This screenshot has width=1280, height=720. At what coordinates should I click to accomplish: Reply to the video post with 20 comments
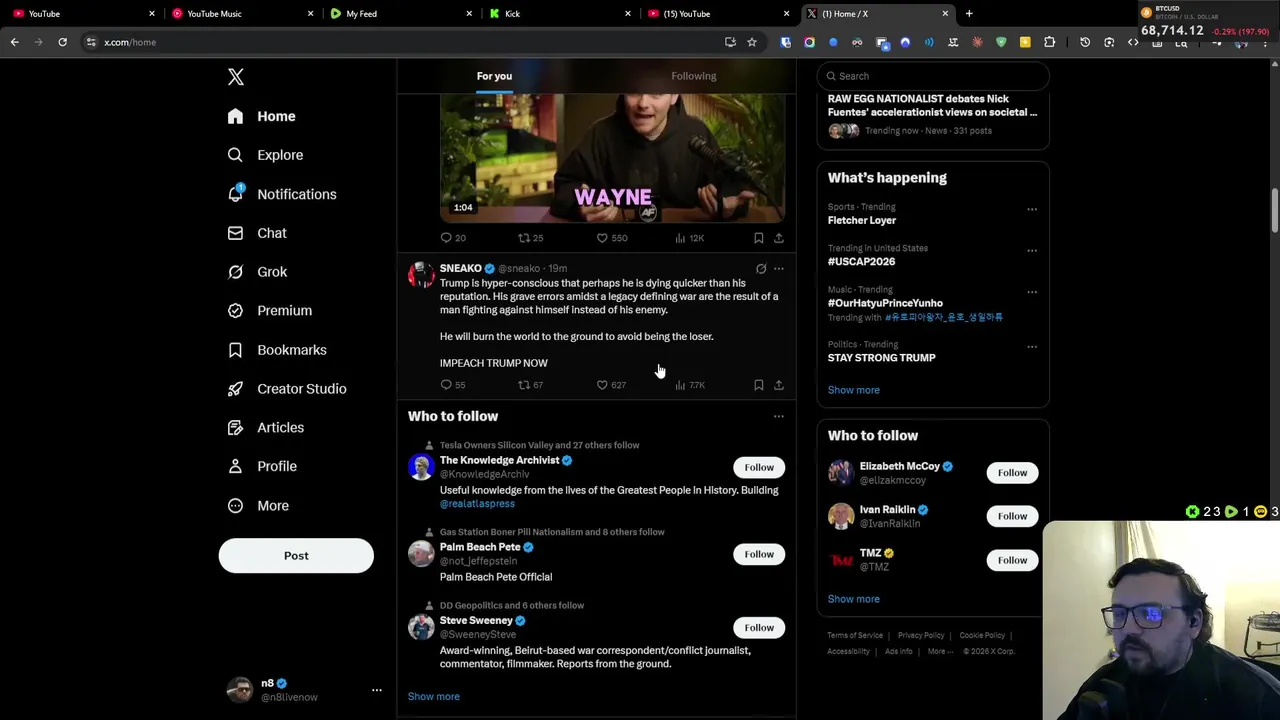453,238
